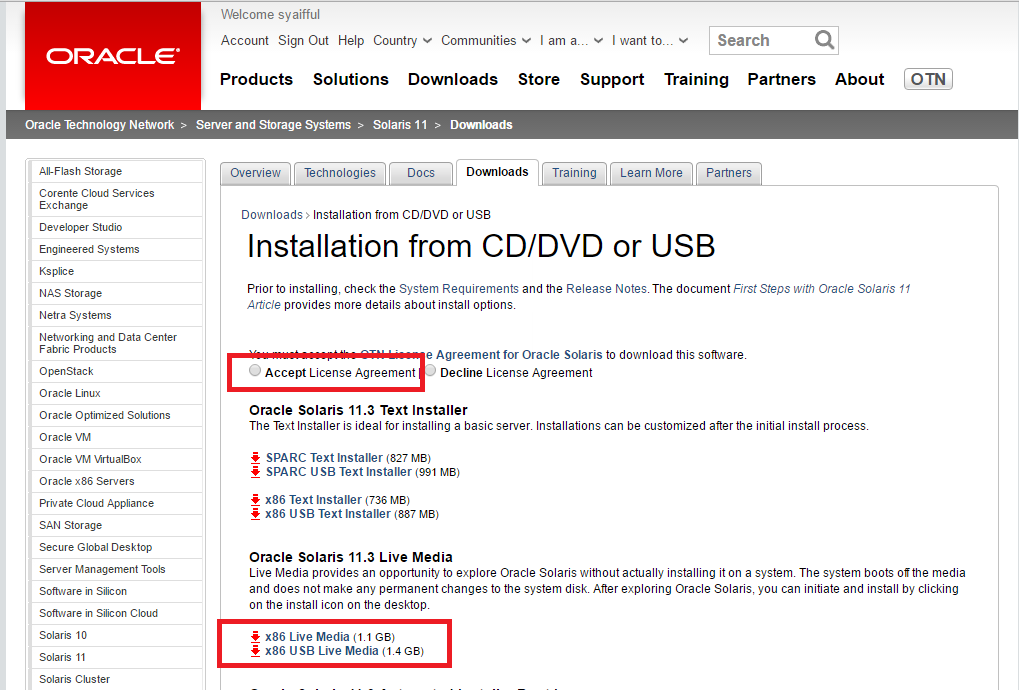Open Store in main navigation
This screenshot has height=690, width=1019.
(539, 79)
